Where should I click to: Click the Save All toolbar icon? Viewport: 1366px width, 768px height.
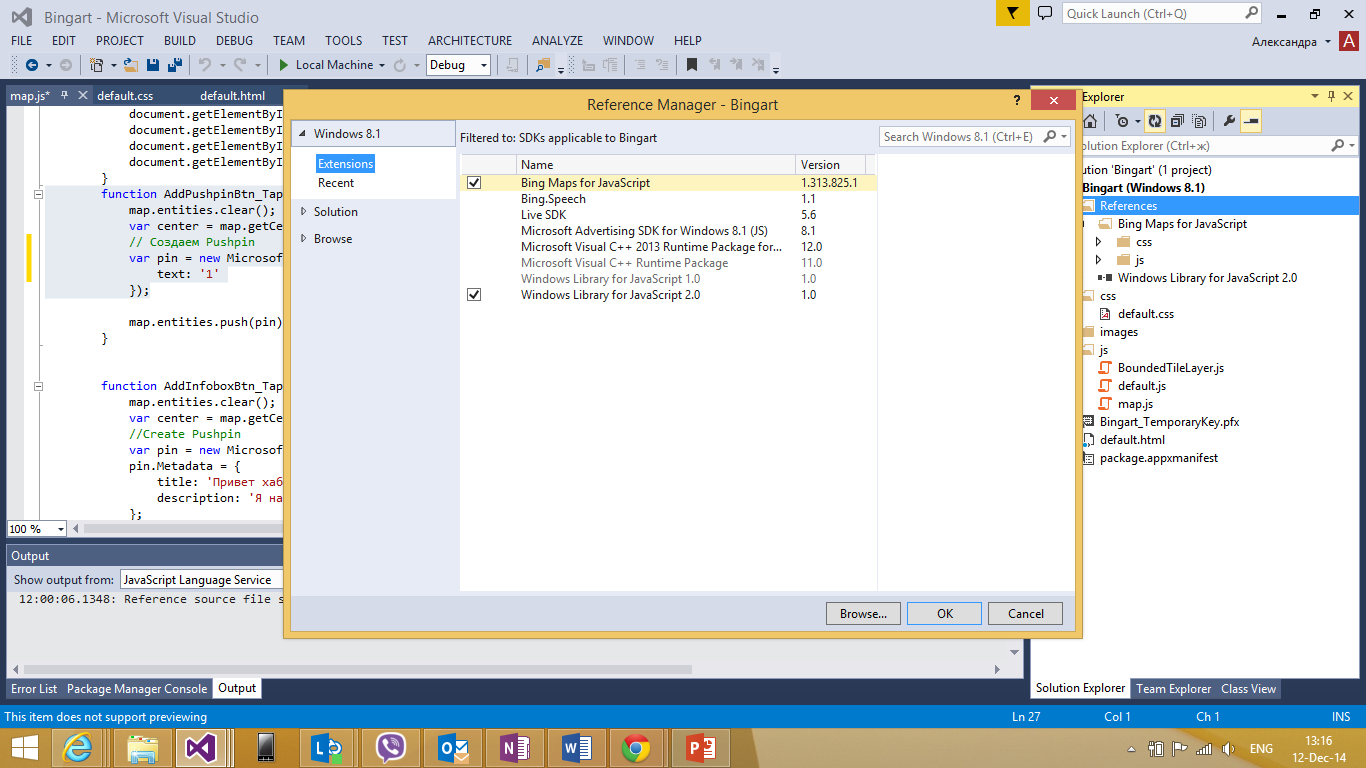[x=174, y=65]
